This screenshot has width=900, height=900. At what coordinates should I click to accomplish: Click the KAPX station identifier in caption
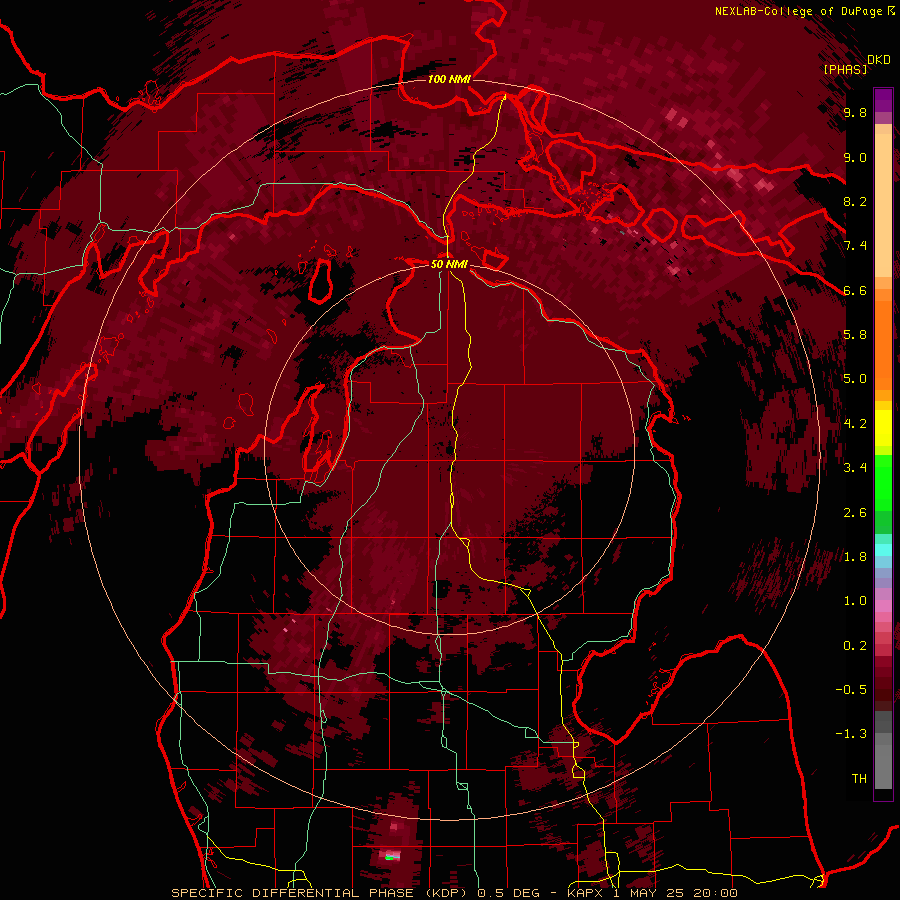click(x=585, y=893)
